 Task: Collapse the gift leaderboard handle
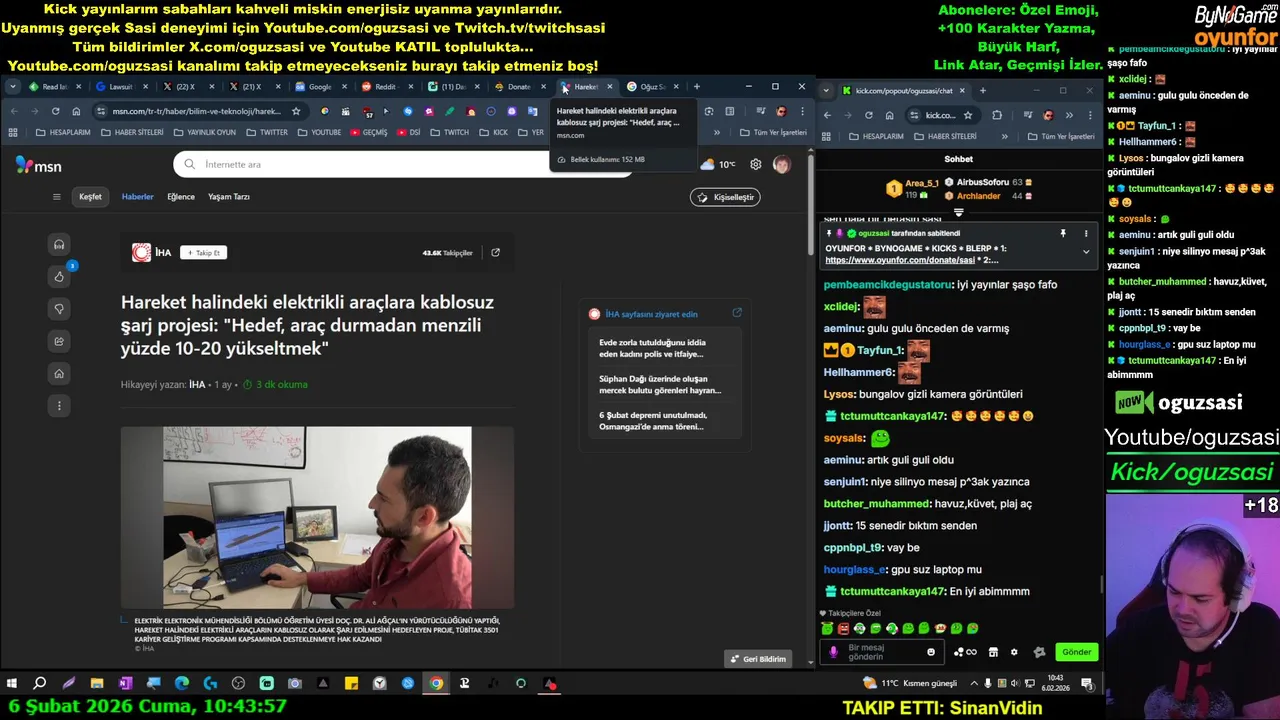958,212
